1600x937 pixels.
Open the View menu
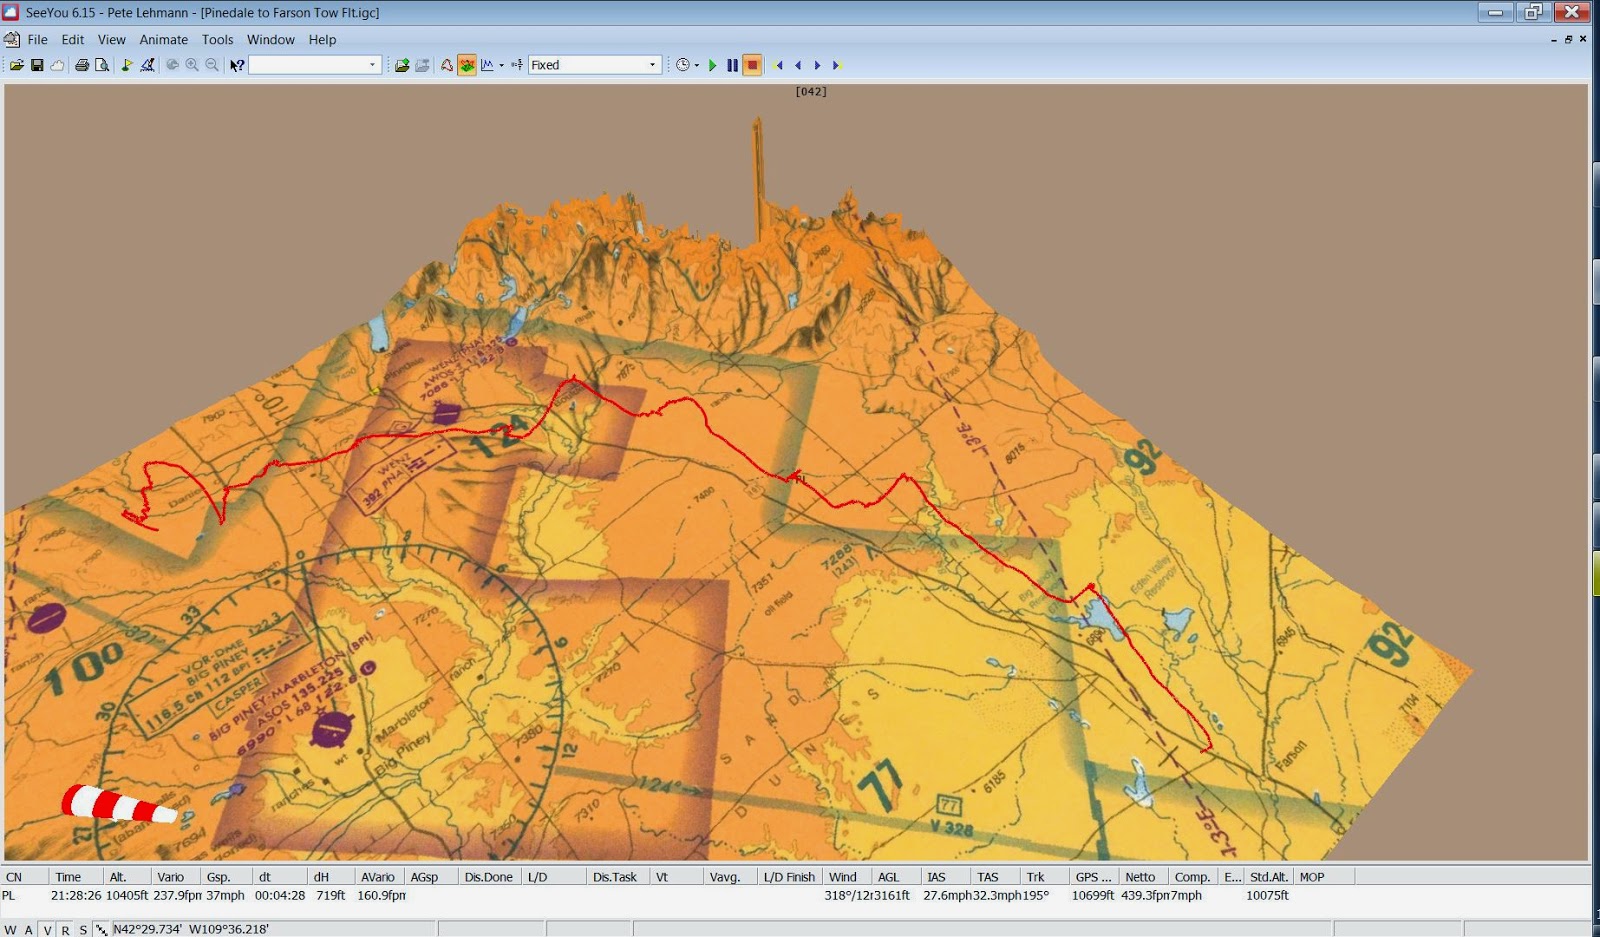pos(112,40)
